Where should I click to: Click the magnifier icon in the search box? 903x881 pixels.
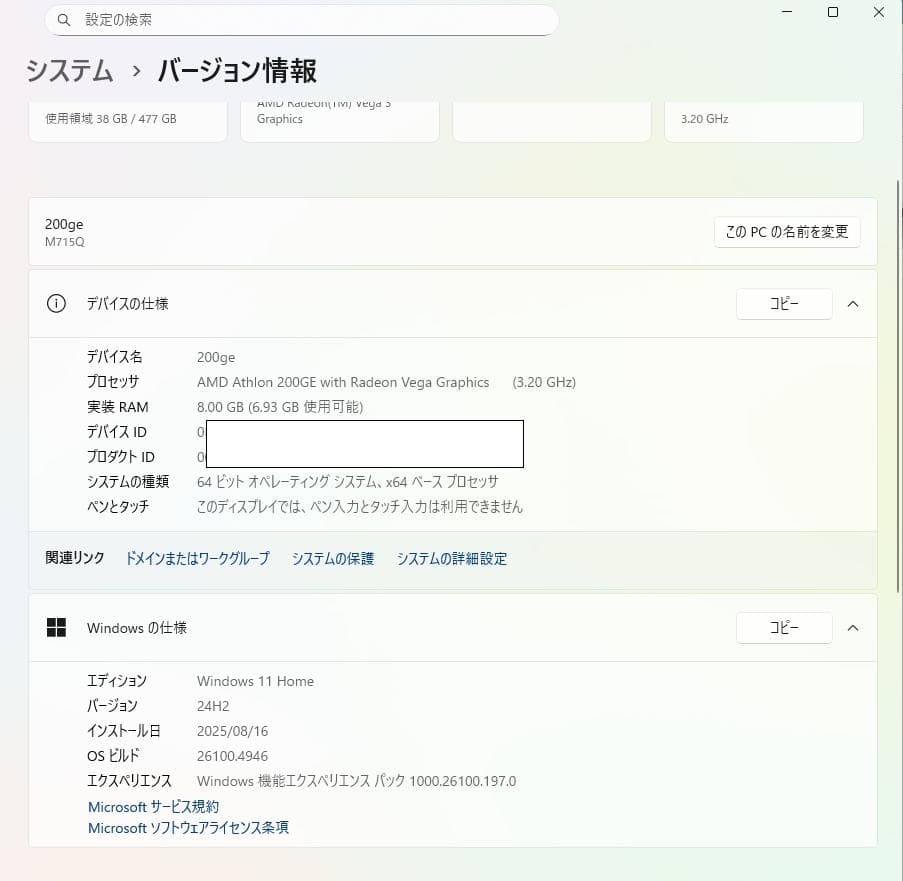pos(62,19)
